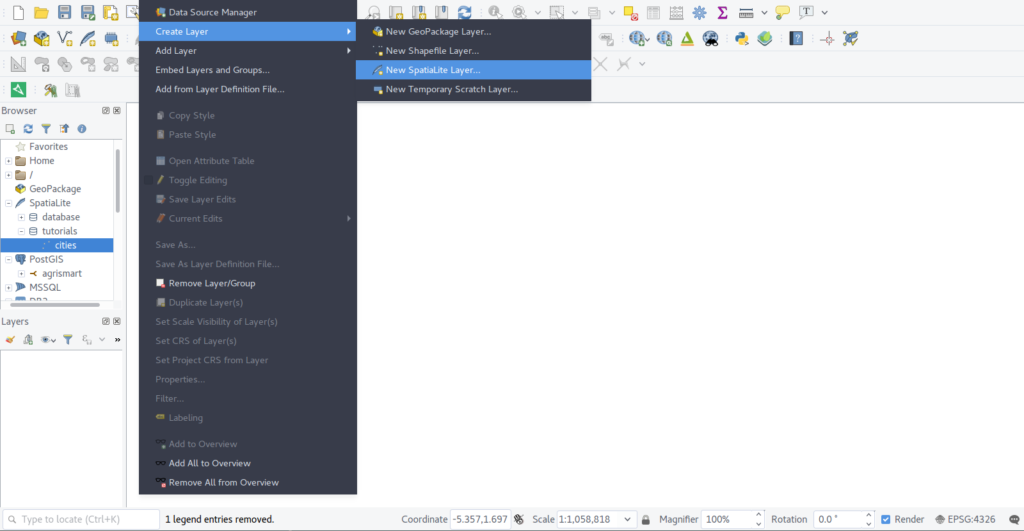Open the Help Contents book icon

[795, 39]
